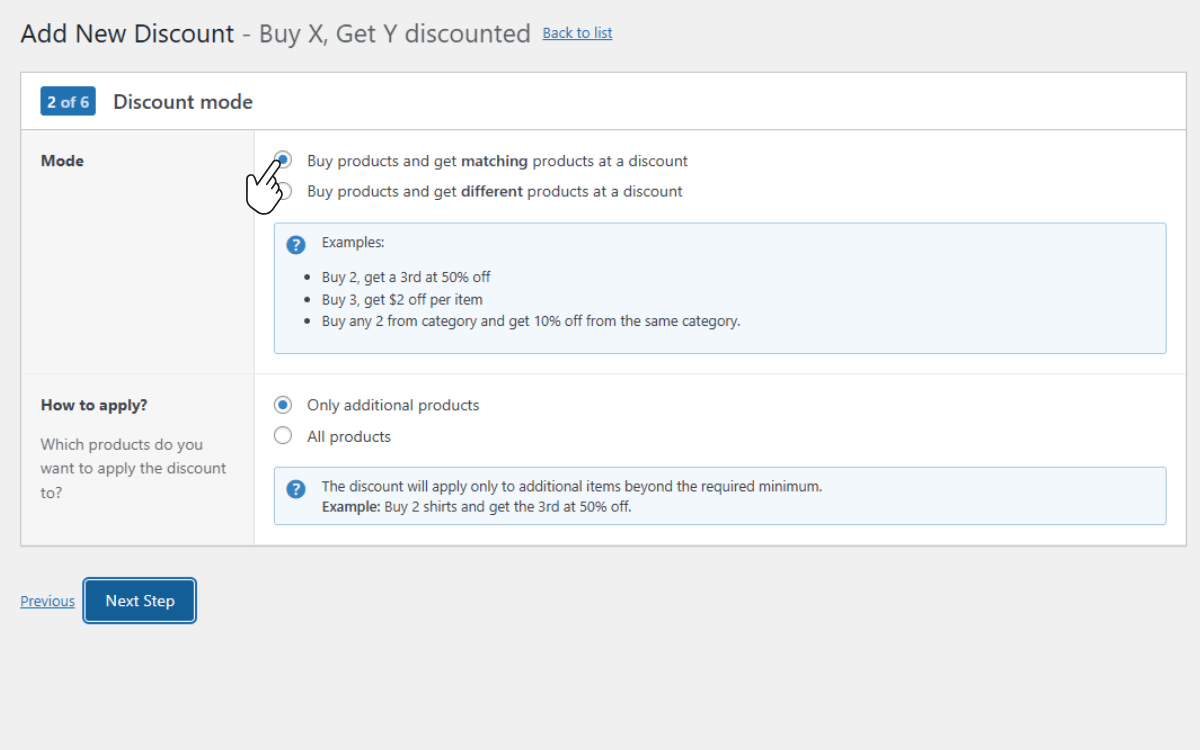Choose the Only additional products radio option
The image size is (1200, 750).
coord(283,405)
